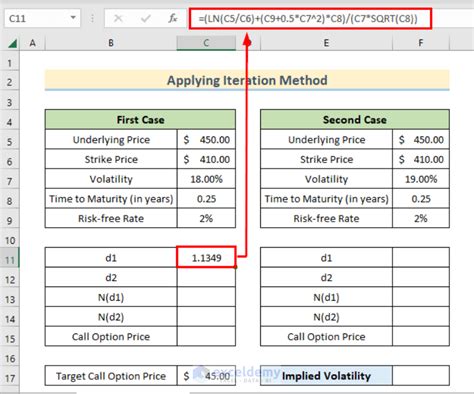Select column F header
Viewport: 474px width, 394px height.
[x=421, y=43]
